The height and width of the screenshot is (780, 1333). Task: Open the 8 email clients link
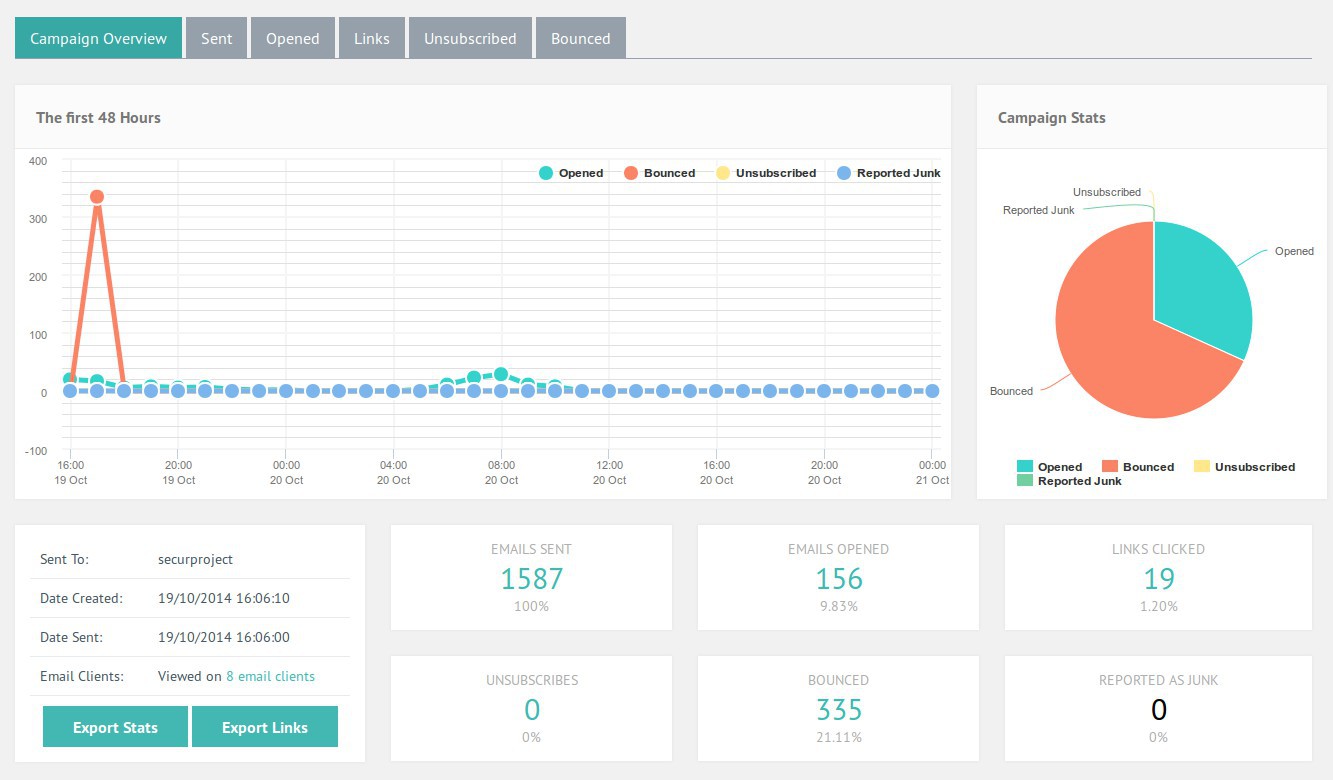(270, 676)
